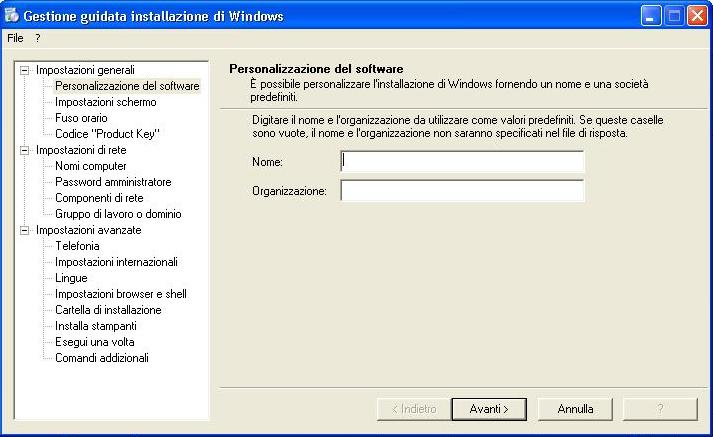This screenshot has width=713, height=437.
Task: Click the disabled maximize window button
Action: (674, 16)
